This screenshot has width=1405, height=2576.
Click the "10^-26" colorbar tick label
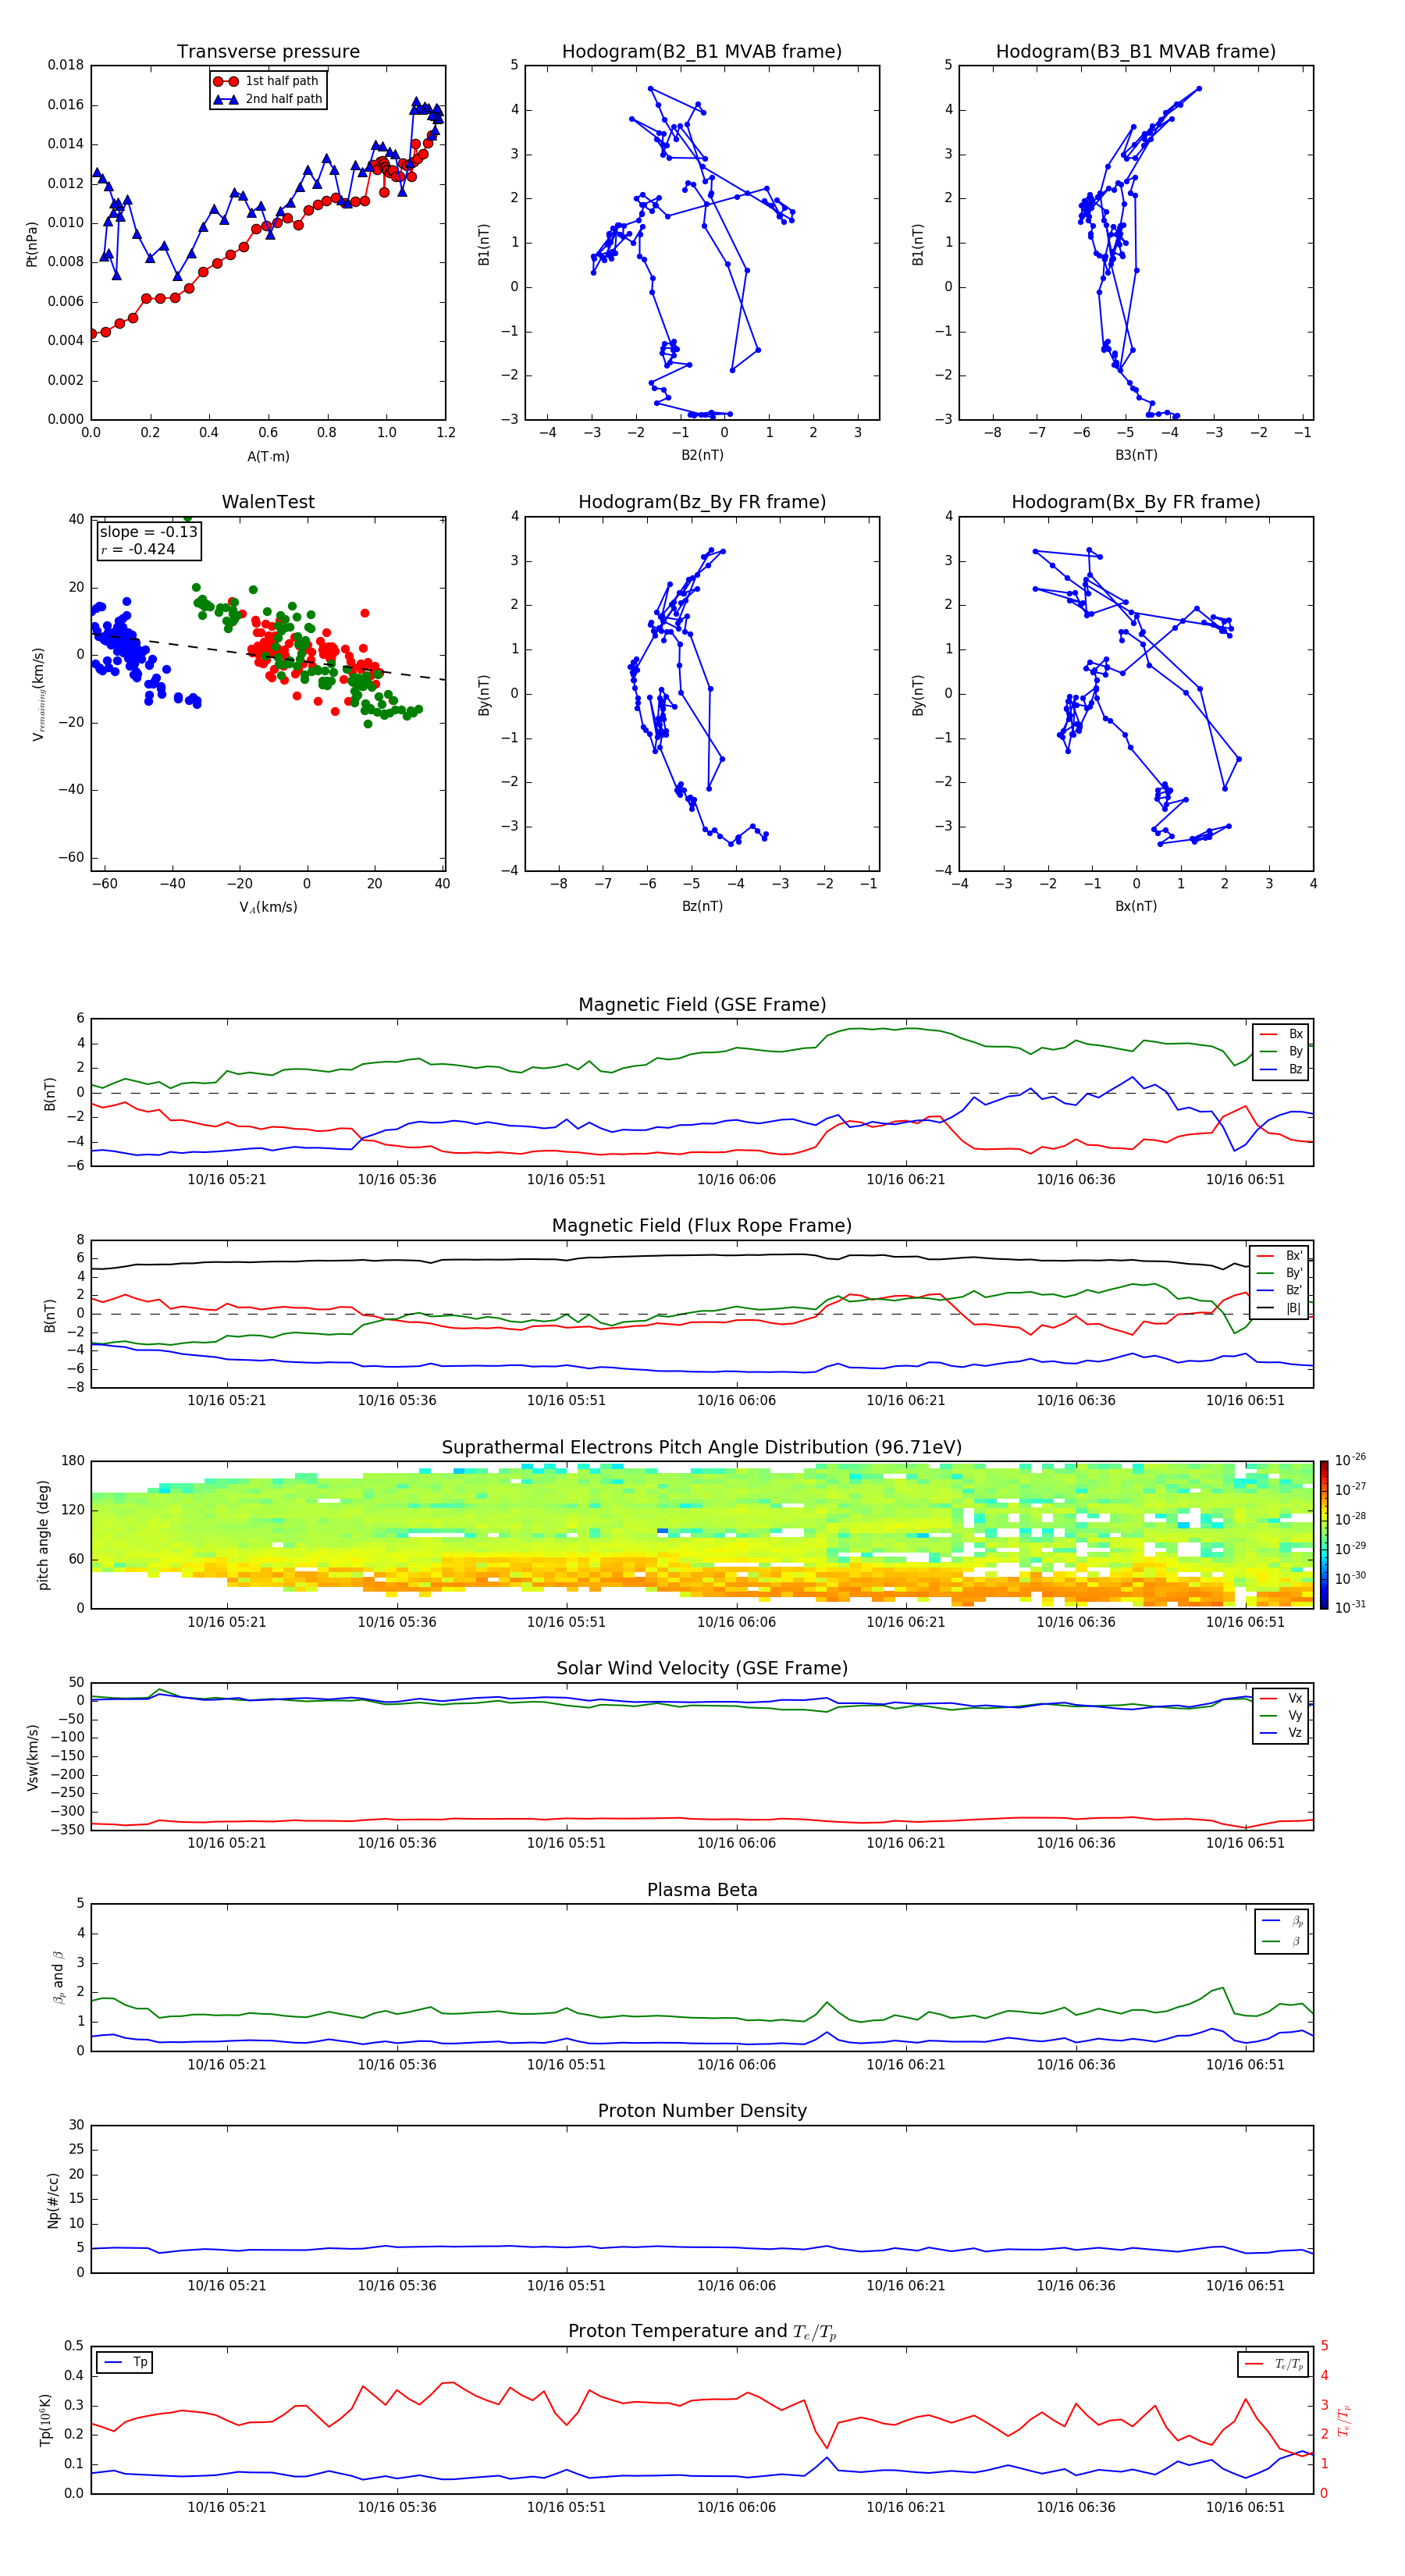[1350, 1460]
